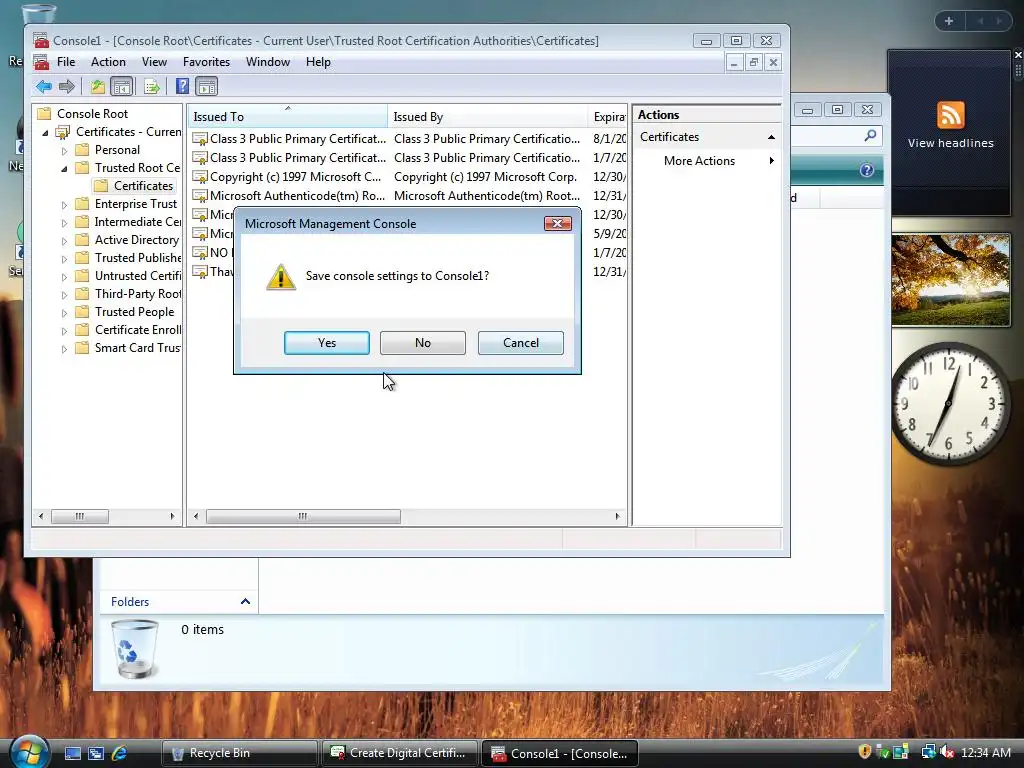Screen dimensions: 1024x768
Task: Open Help via blue question mark icon
Action: pyautogui.click(x=182, y=86)
